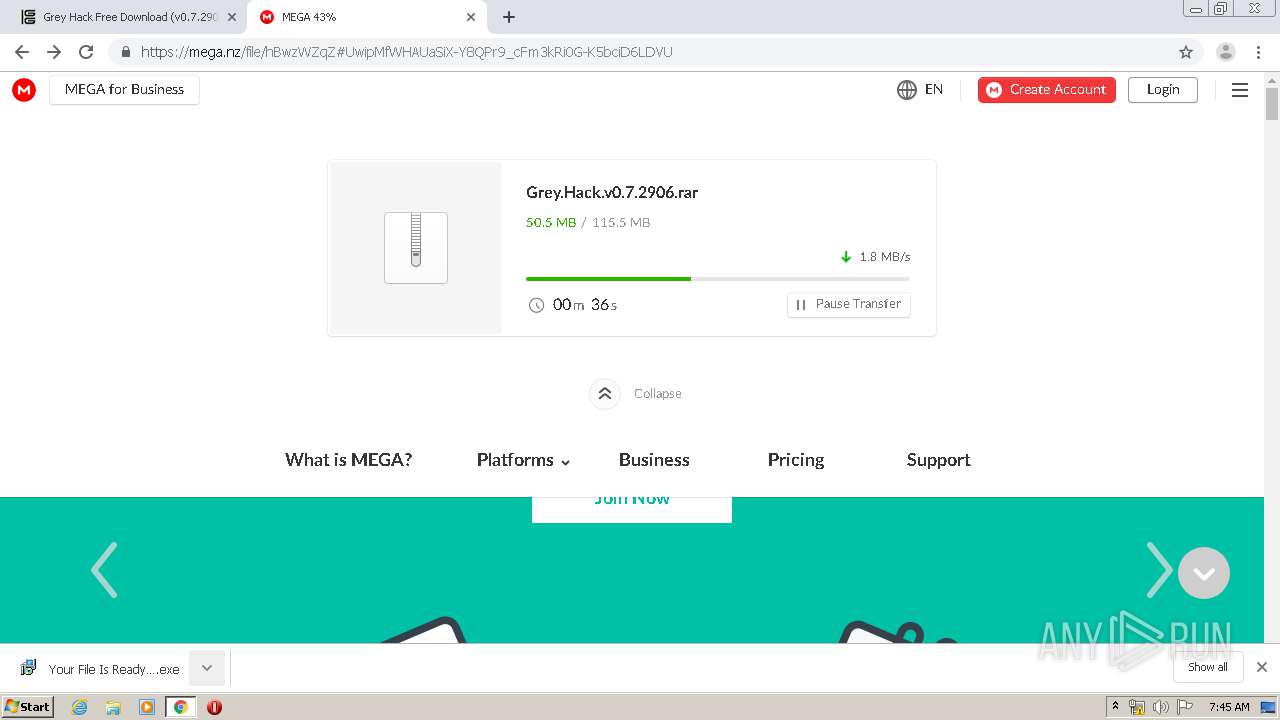Open Windows Explorer from taskbar
Image resolution: width=1280 pixels, height=720 pixels.
(113, 707)
